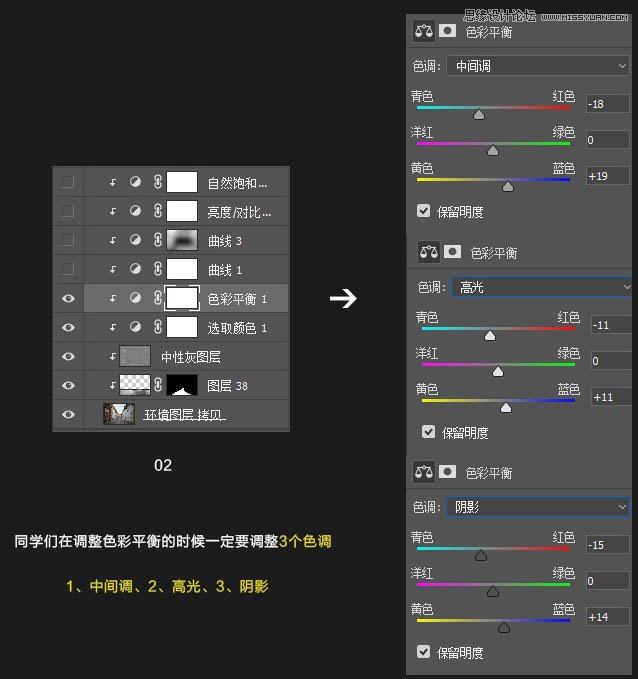Viewport: 638px width, 679px height.
Task: Click the balance-scale icon in the 阴影 panel
Action: (x=424, y=472)
